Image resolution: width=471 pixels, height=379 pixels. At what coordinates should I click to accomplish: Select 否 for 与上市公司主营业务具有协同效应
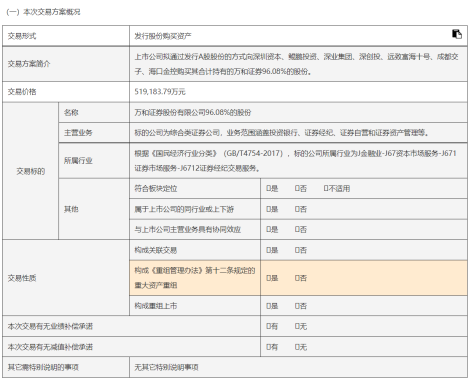(x=297, y=230)
